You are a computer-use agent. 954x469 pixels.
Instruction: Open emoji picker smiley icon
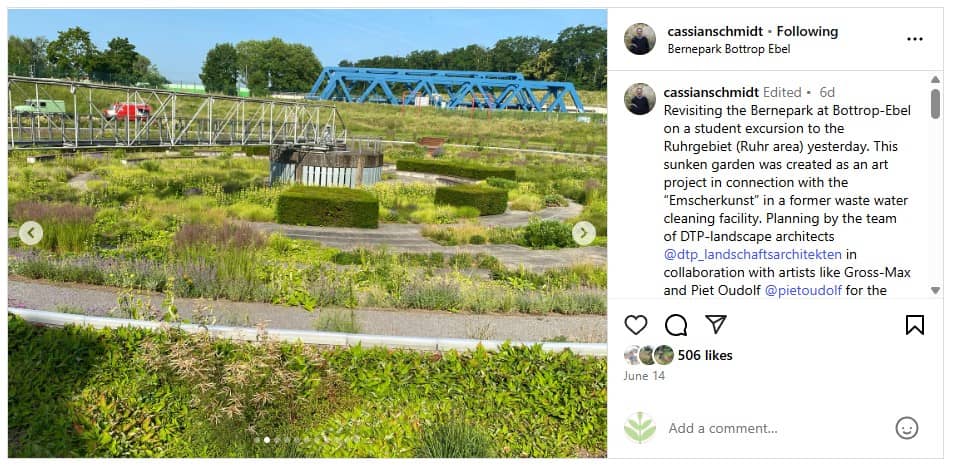907,428
